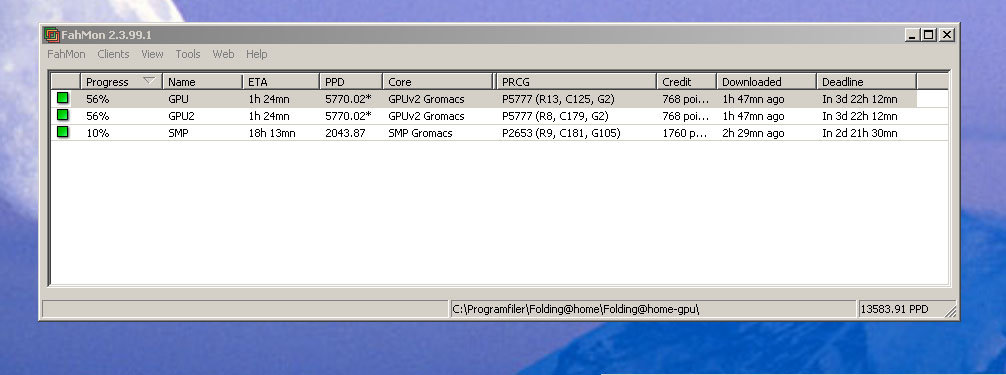1006x375 pixels.
Task: Click green status square for SMP client
Action: 62,132
